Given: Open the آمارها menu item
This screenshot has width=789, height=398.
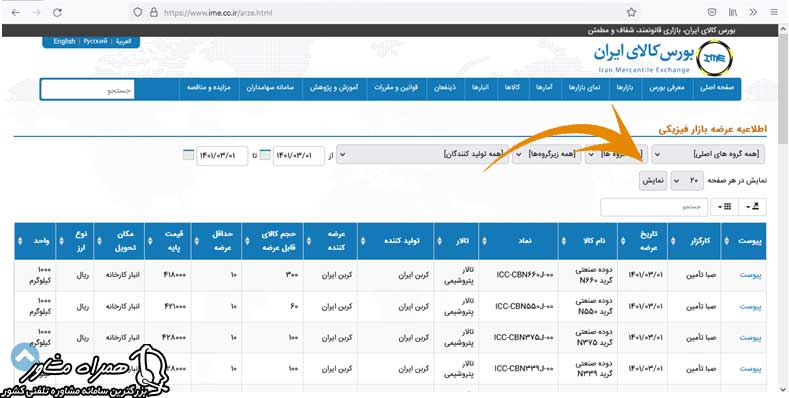Looking at the screenshot, I should tap(544, 88).
